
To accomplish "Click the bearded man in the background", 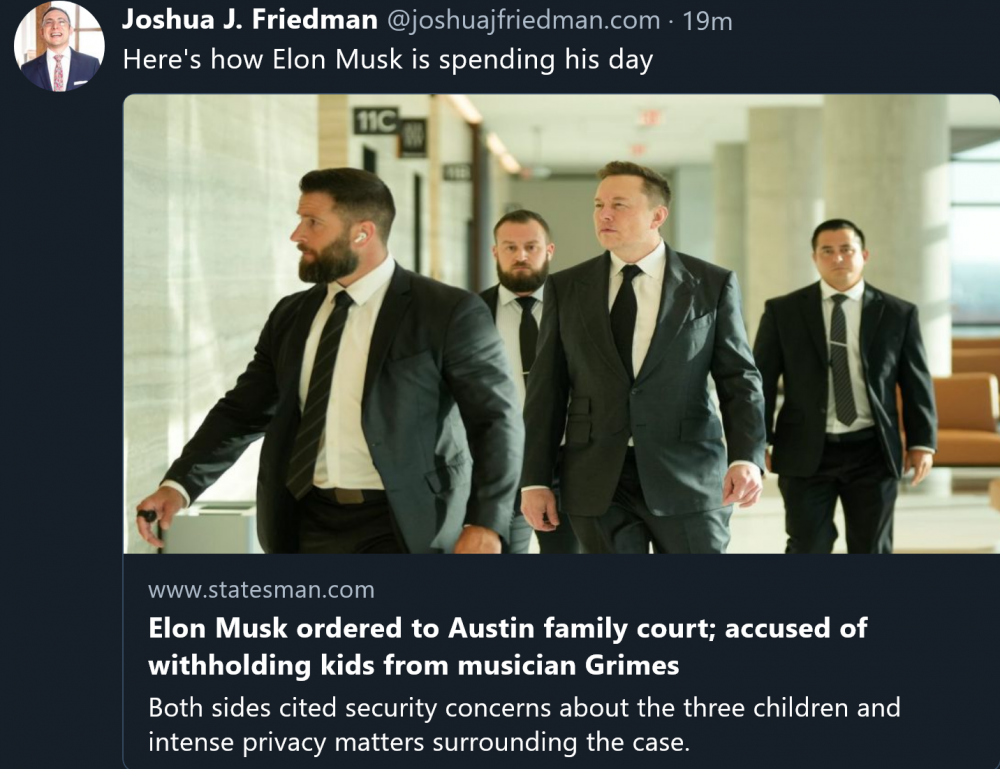I will pos(522,260).
